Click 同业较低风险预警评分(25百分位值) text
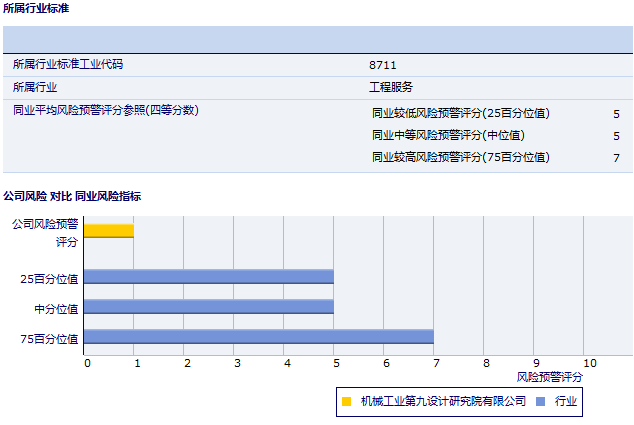The image size is (634, 425). coord(461,113)
